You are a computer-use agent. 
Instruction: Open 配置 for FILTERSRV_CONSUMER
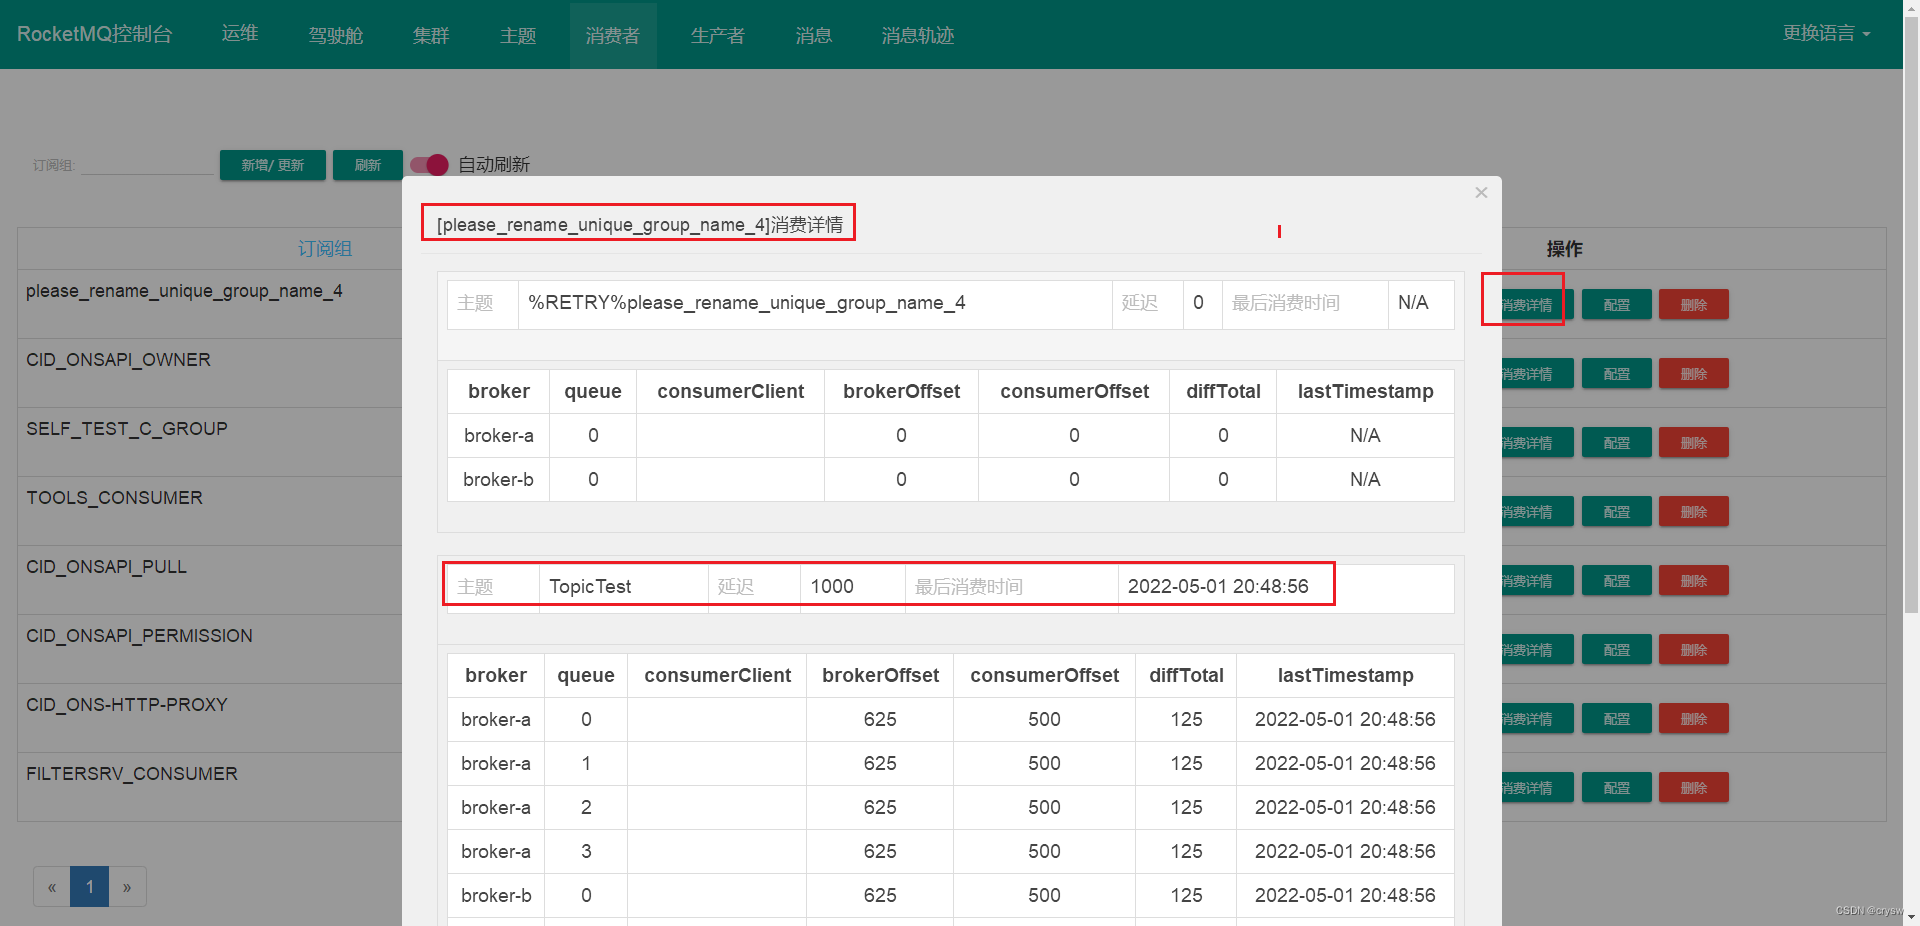coord(1617,788)
